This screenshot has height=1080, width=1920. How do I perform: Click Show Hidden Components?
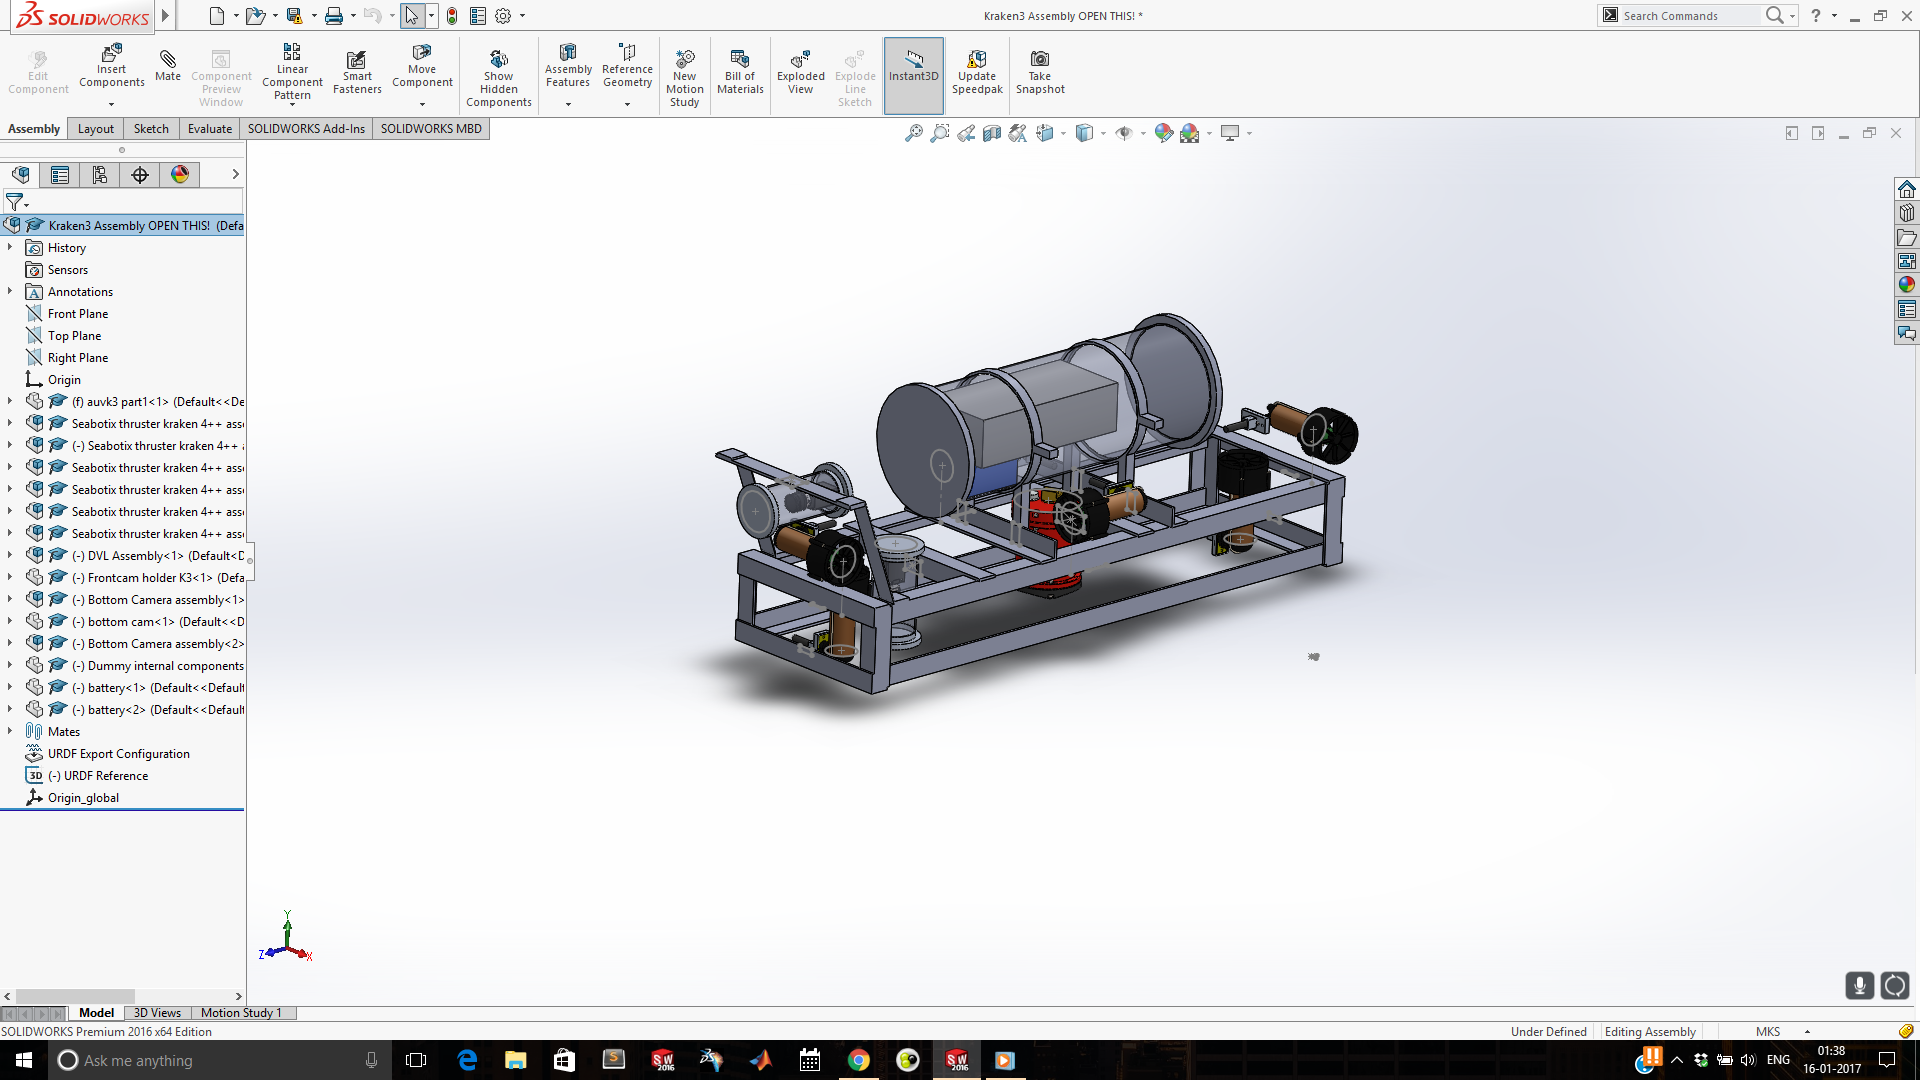pyautogui.click(x=499, y=78)
